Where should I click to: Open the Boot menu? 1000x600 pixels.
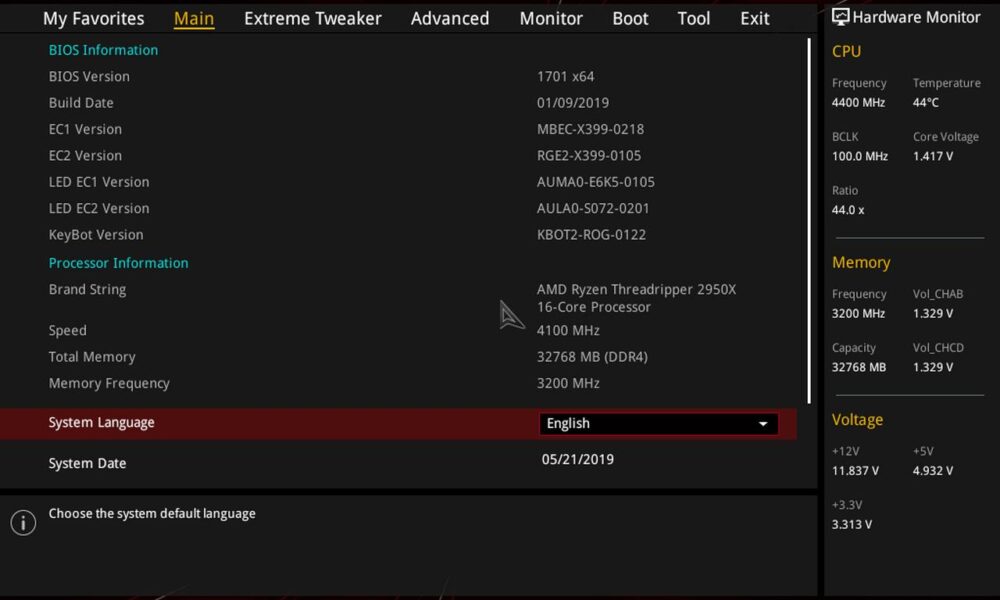point(630,17)
